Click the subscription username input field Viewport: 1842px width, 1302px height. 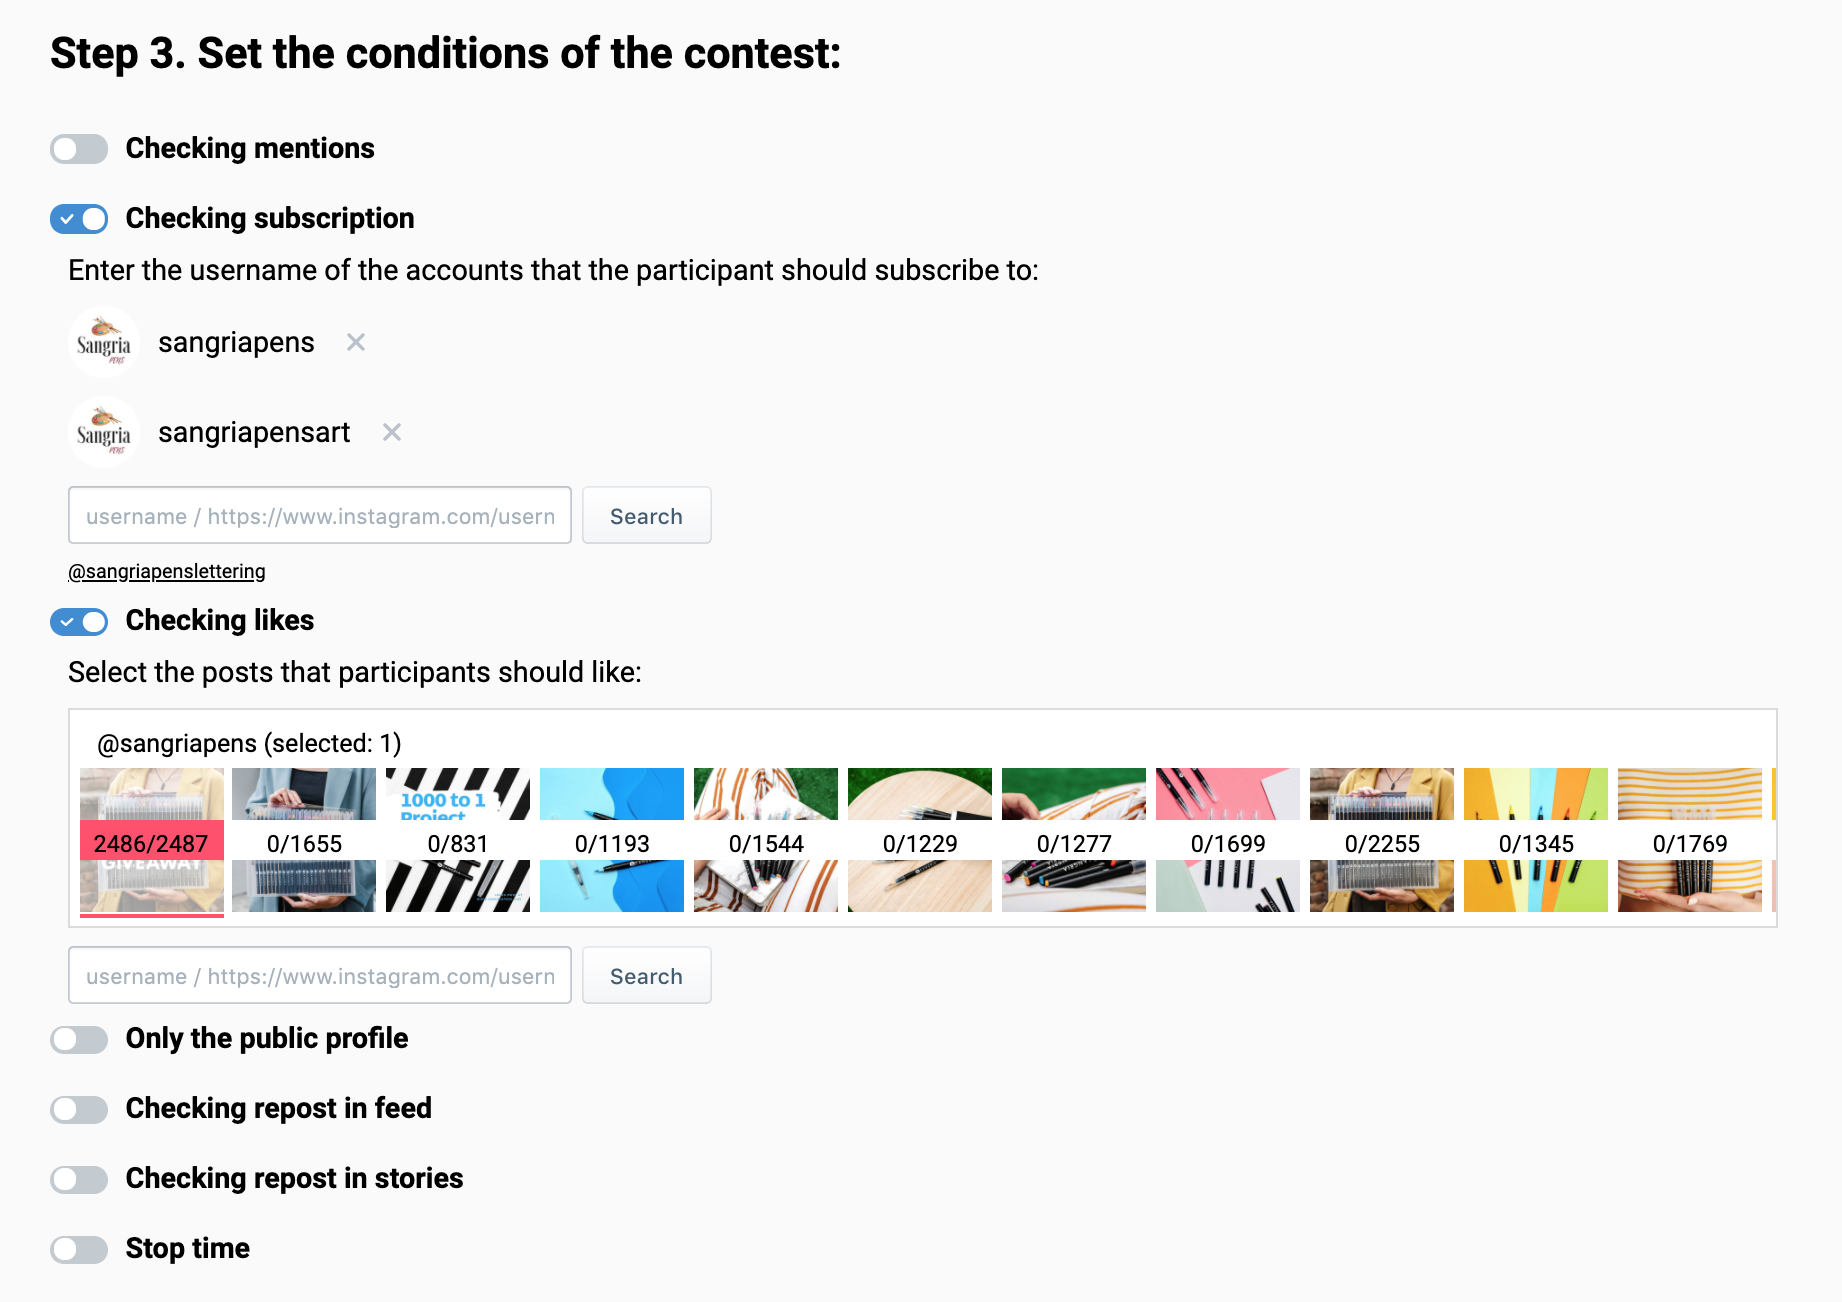pyautogui.click(x=319, y=516)
